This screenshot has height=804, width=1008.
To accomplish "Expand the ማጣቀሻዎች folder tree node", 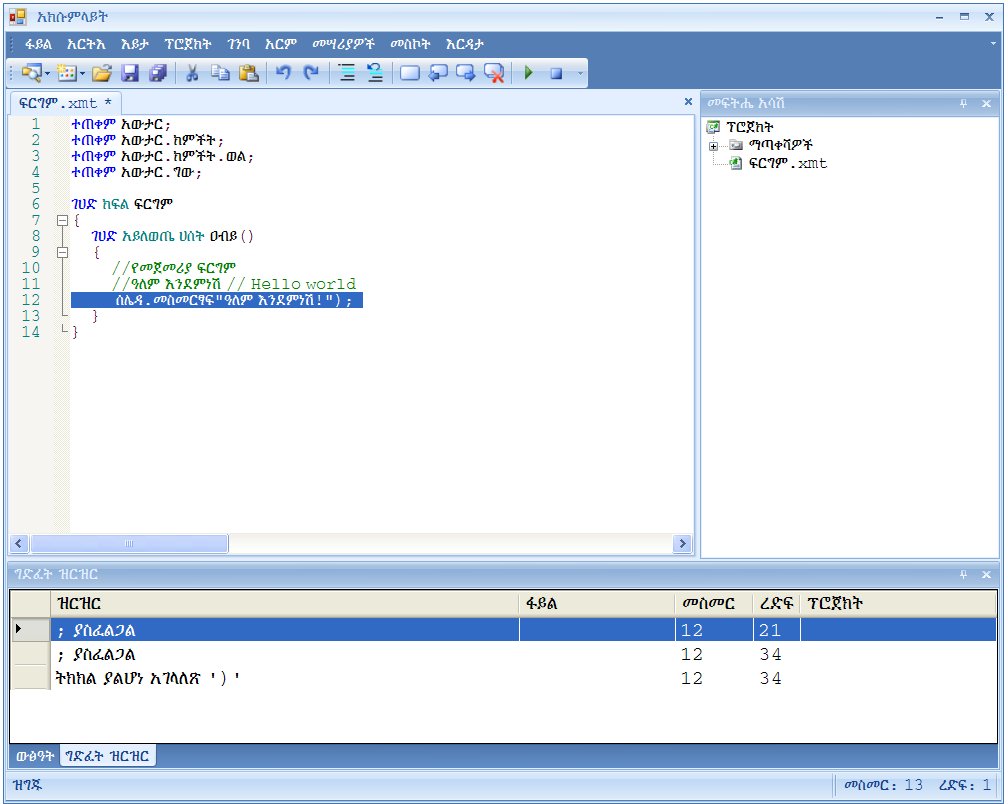I will [x=714, y=145].
